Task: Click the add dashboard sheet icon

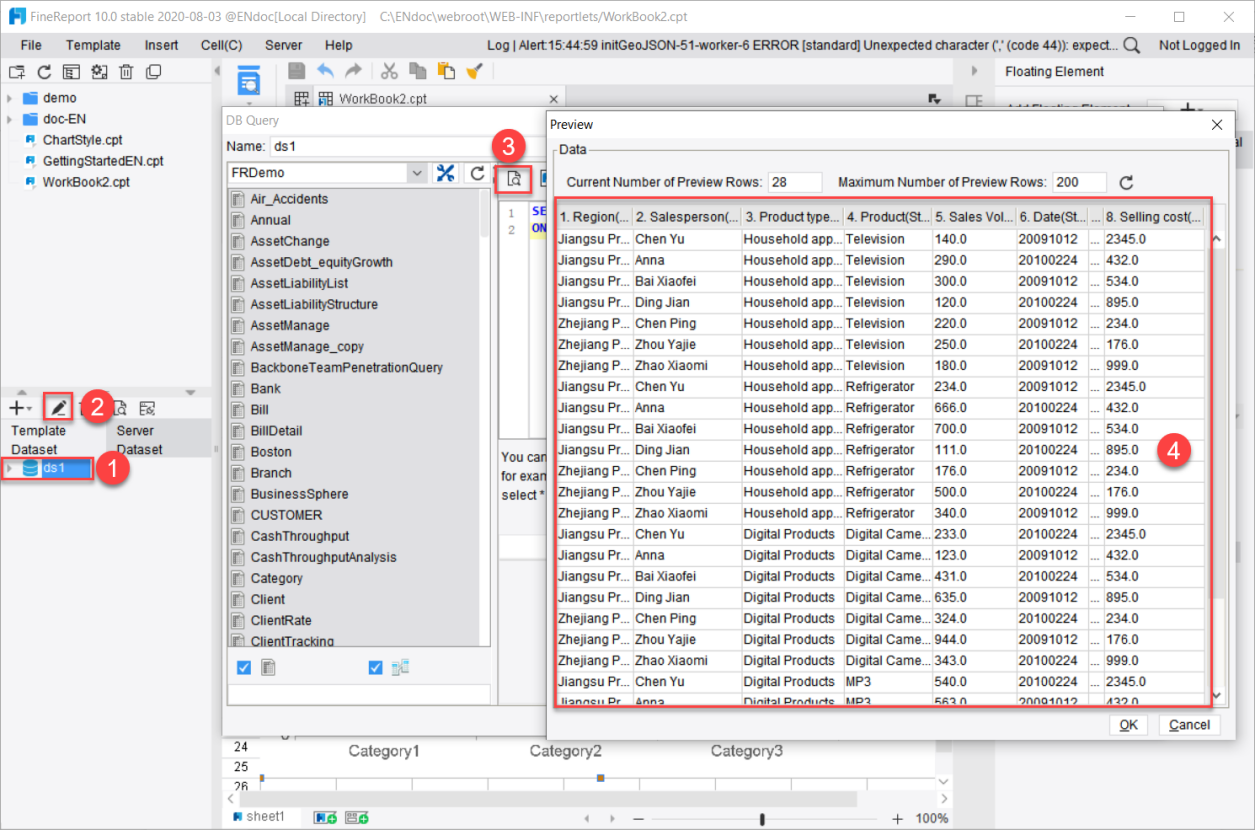Action: click(357, 817)
